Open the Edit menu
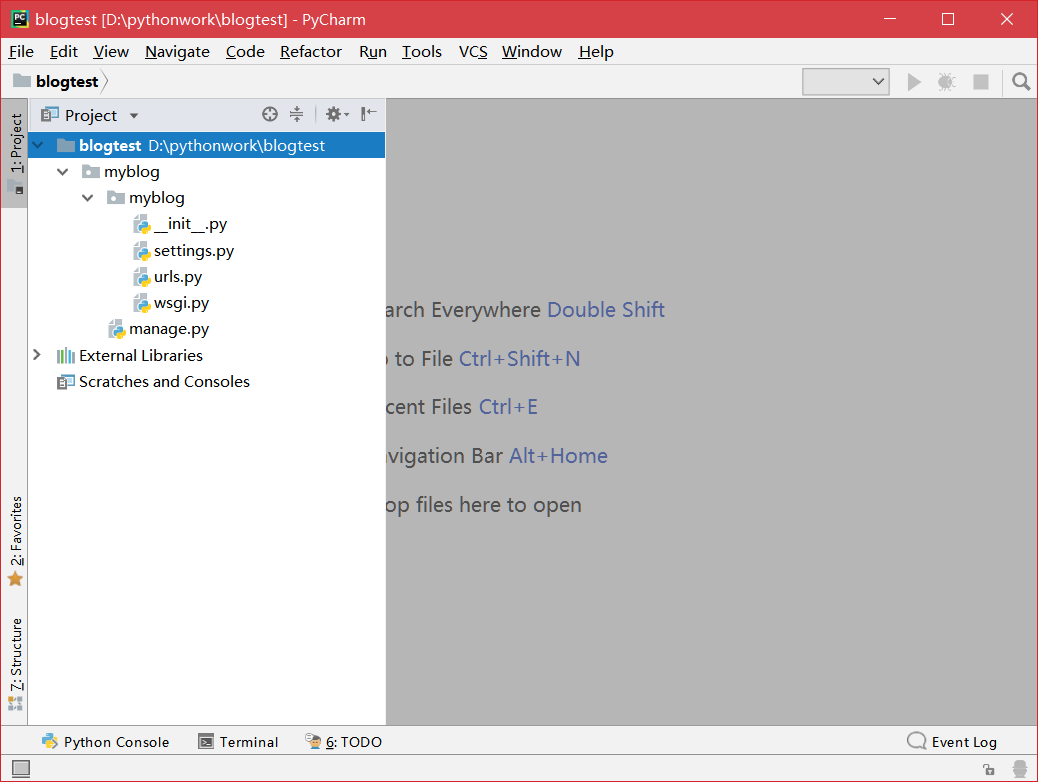The height and width of the screenshot is (782, 1038). pos(64,52)
